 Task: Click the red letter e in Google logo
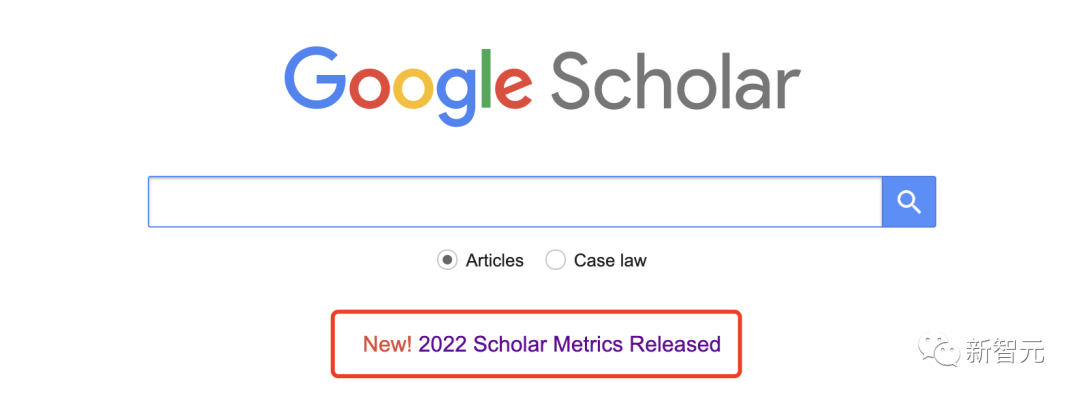click(x=514, y=87)
